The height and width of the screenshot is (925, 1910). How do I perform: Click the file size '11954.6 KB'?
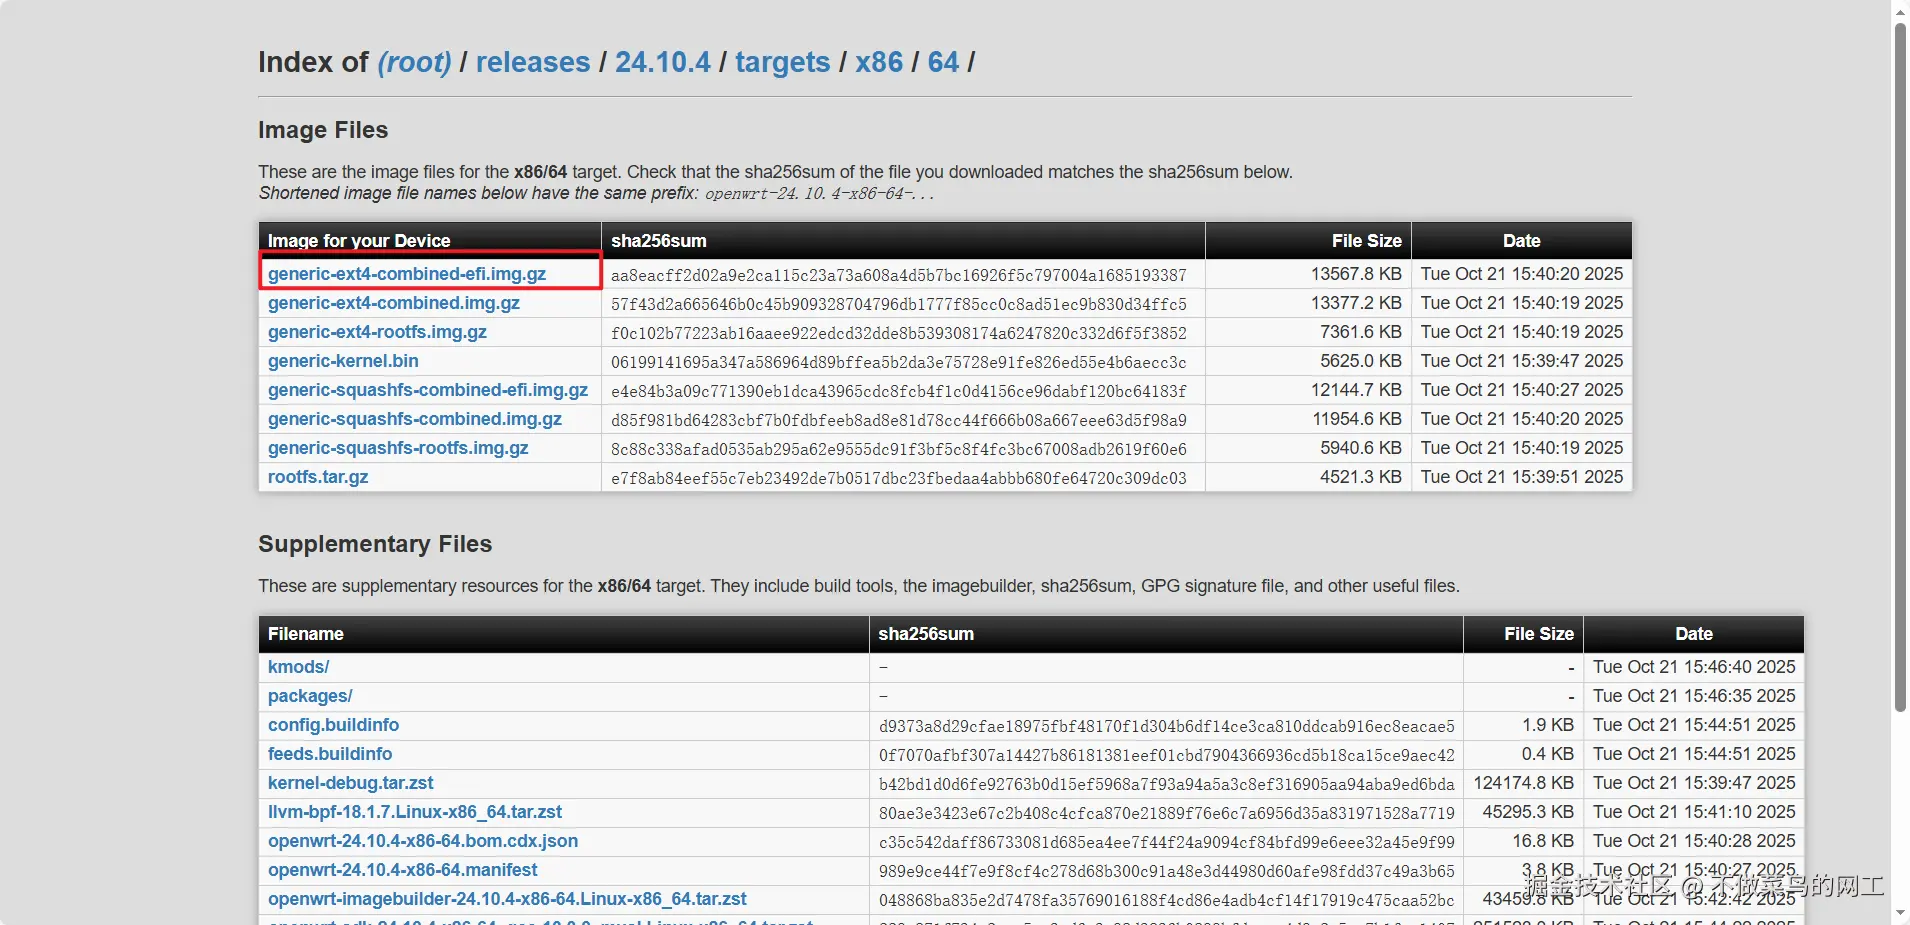(x=1357, y=419)
